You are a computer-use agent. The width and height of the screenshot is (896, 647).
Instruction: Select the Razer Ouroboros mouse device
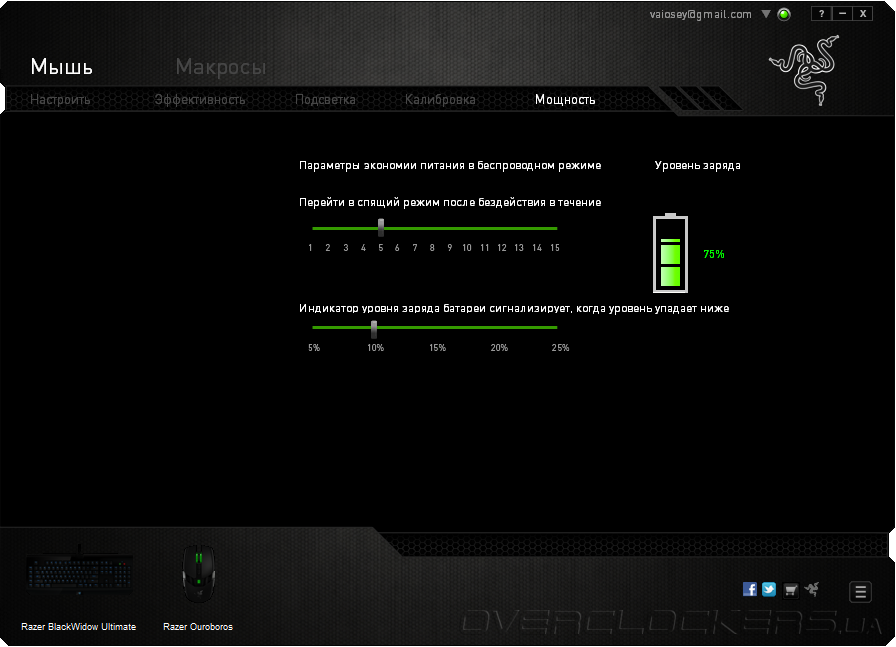point(198,573)
